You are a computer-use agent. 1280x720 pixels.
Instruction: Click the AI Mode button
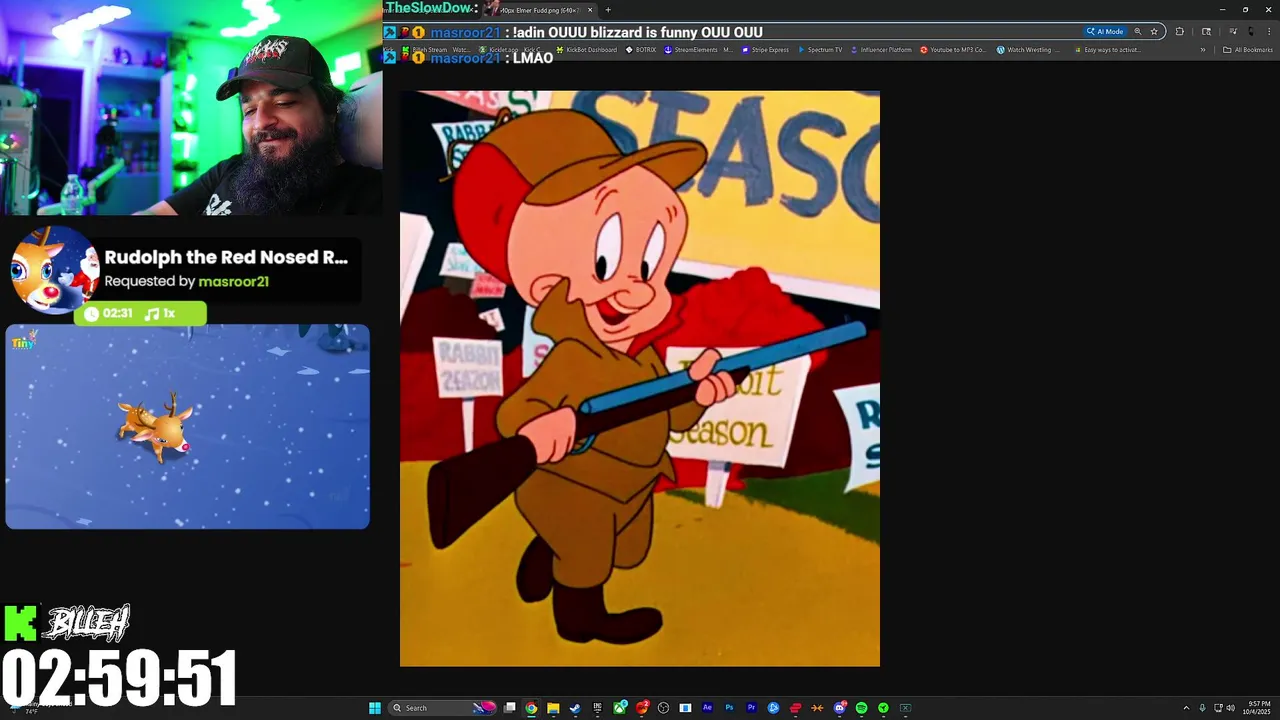1105,32
